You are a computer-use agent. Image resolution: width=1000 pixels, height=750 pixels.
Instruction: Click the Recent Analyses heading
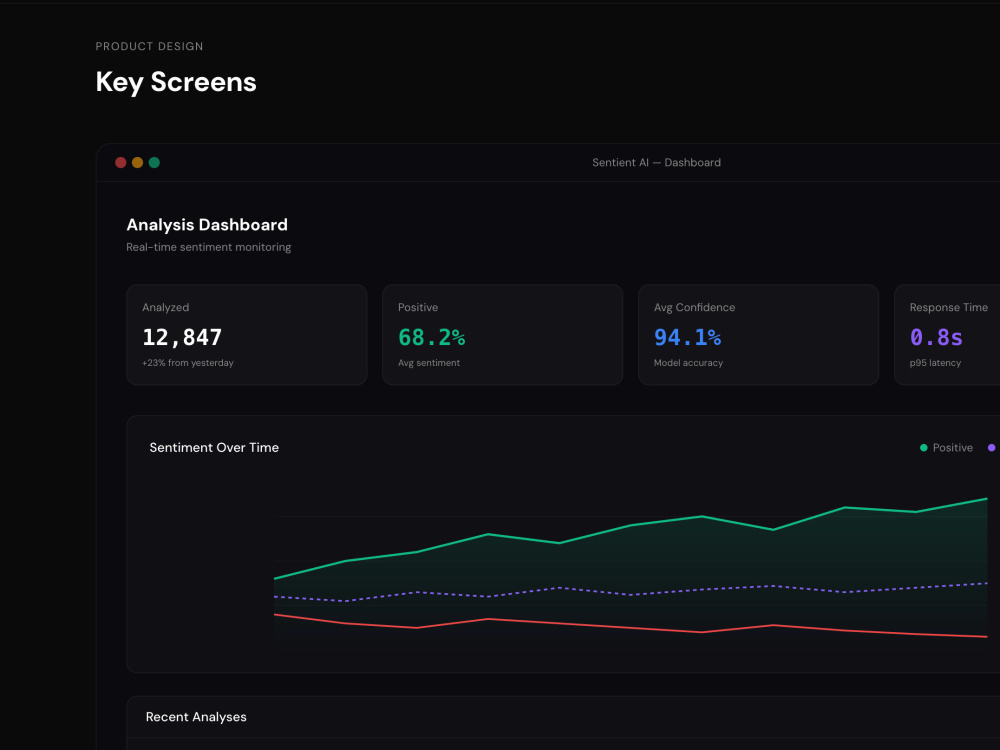click(x=196, y=717)
